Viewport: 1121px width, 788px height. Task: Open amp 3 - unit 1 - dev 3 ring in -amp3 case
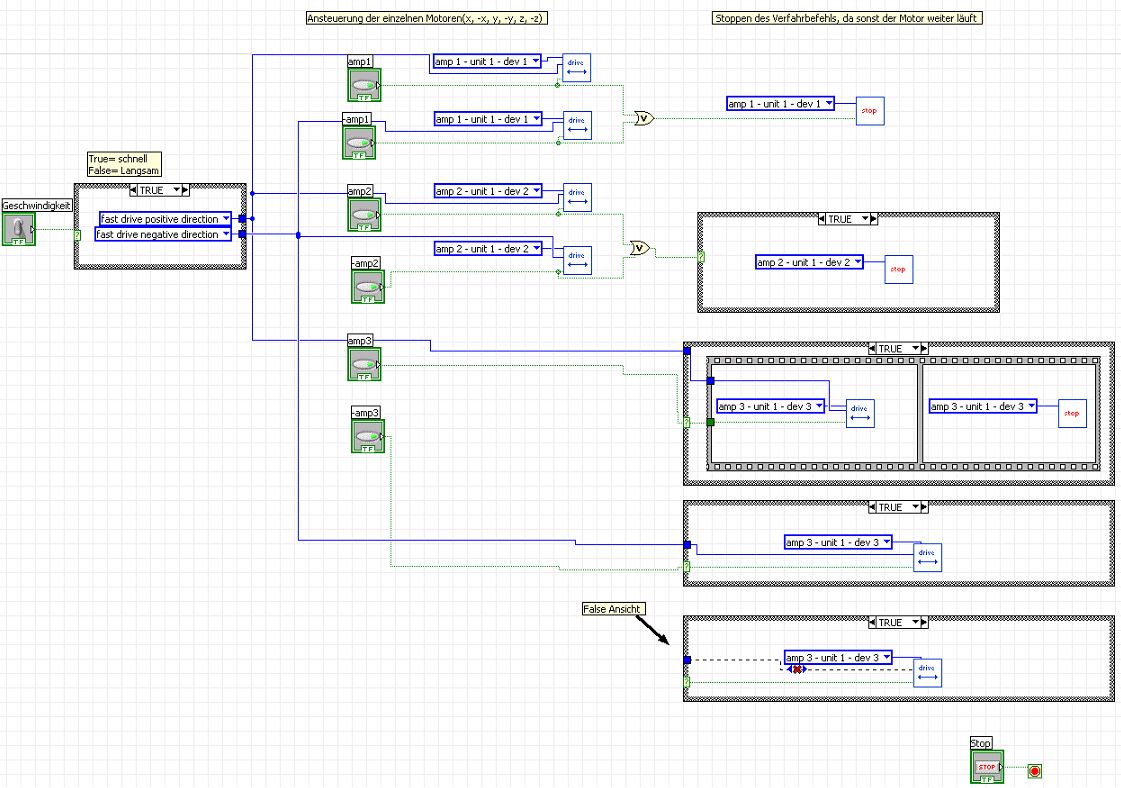click(839, 542)
